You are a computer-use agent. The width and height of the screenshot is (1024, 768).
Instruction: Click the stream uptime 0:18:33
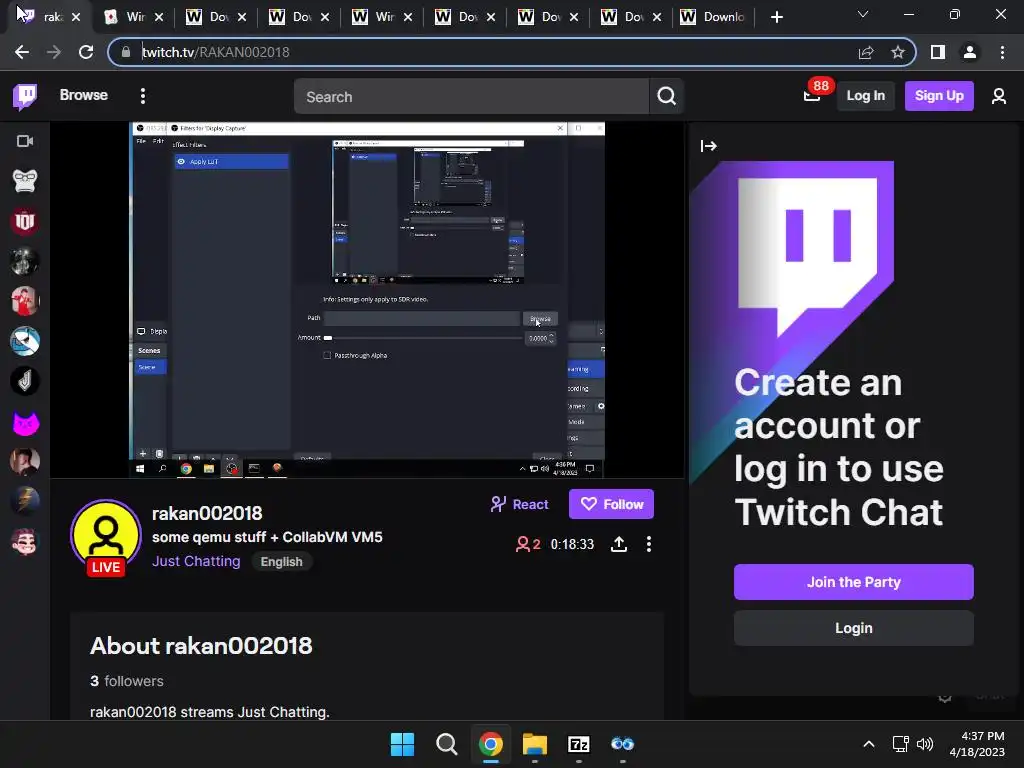[x=572, y=545]
